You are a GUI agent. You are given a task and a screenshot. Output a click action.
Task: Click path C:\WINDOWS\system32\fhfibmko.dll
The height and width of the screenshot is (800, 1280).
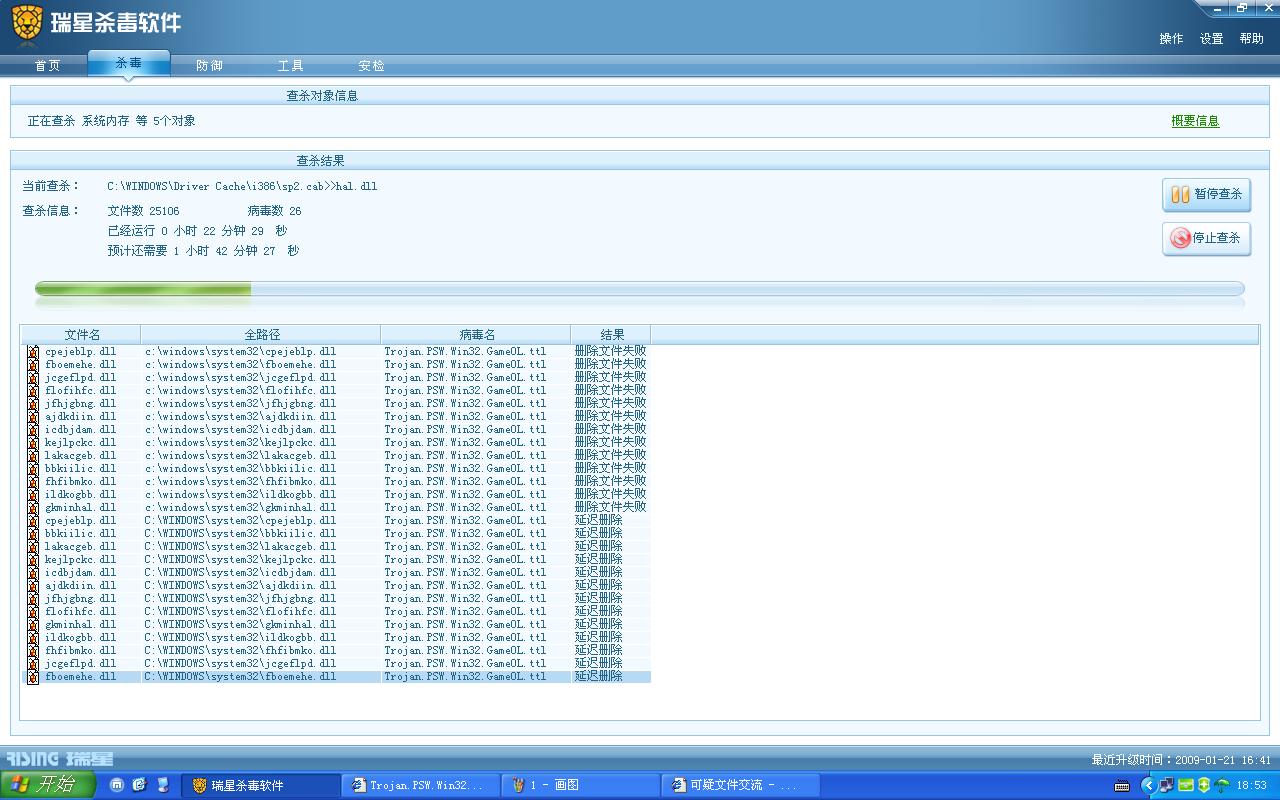click(240, 651)
